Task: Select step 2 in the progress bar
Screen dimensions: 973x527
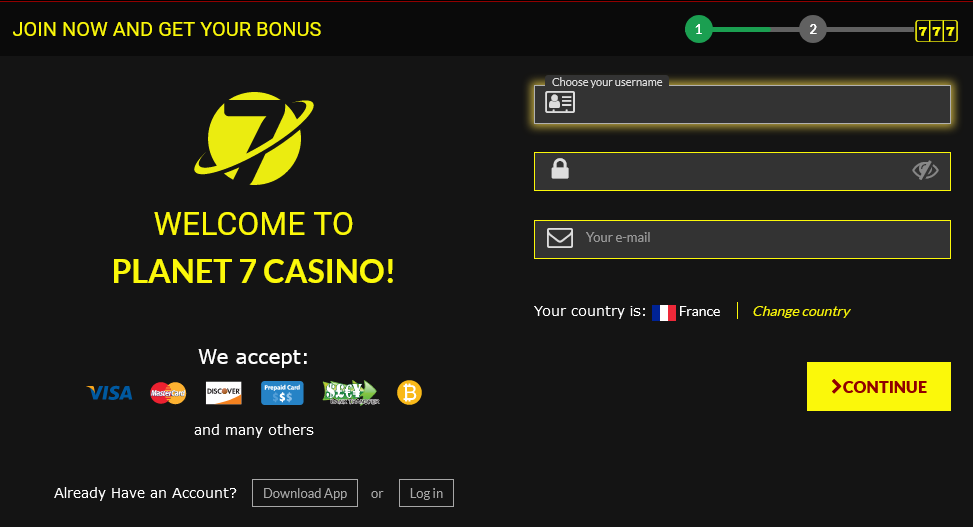Action: [813, 29]
